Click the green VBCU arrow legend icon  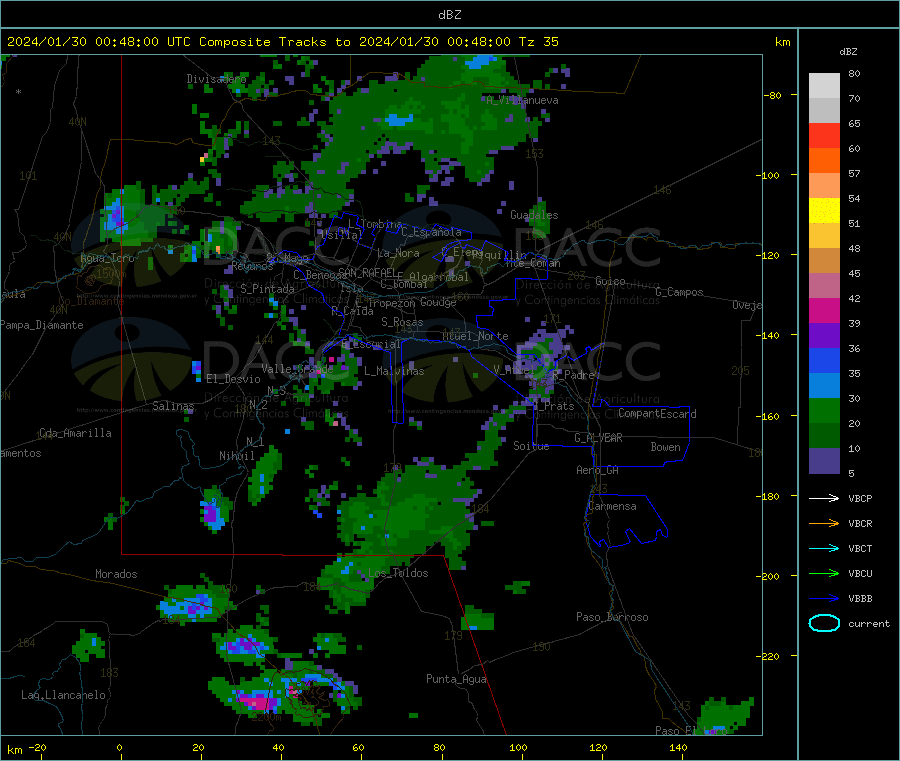point(824,573)
